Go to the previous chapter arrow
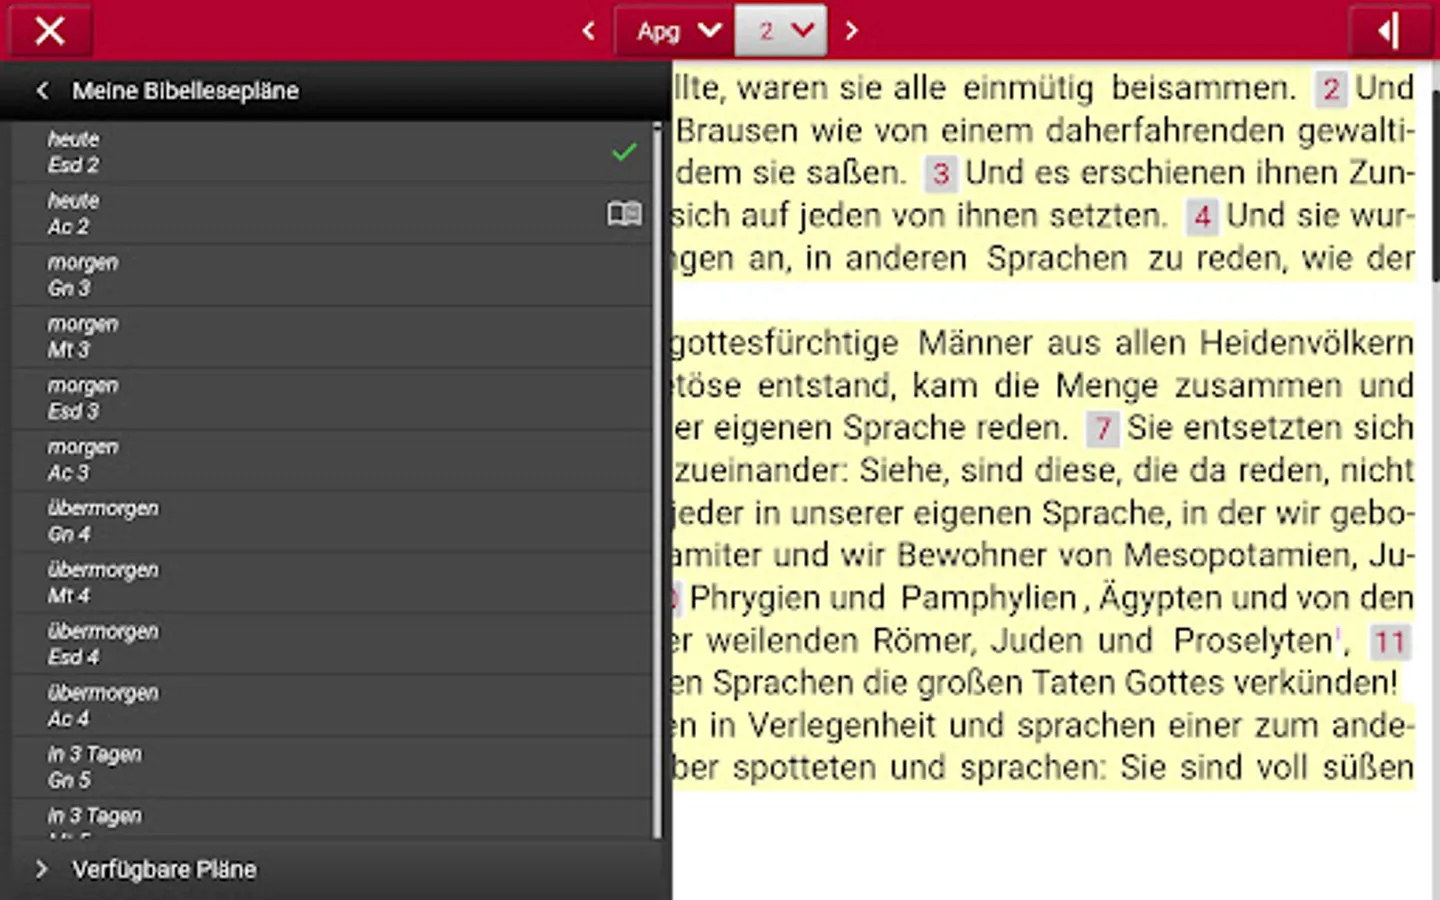Image resolution: width=1440 pixels, height=900 pixels. point(588,30)
